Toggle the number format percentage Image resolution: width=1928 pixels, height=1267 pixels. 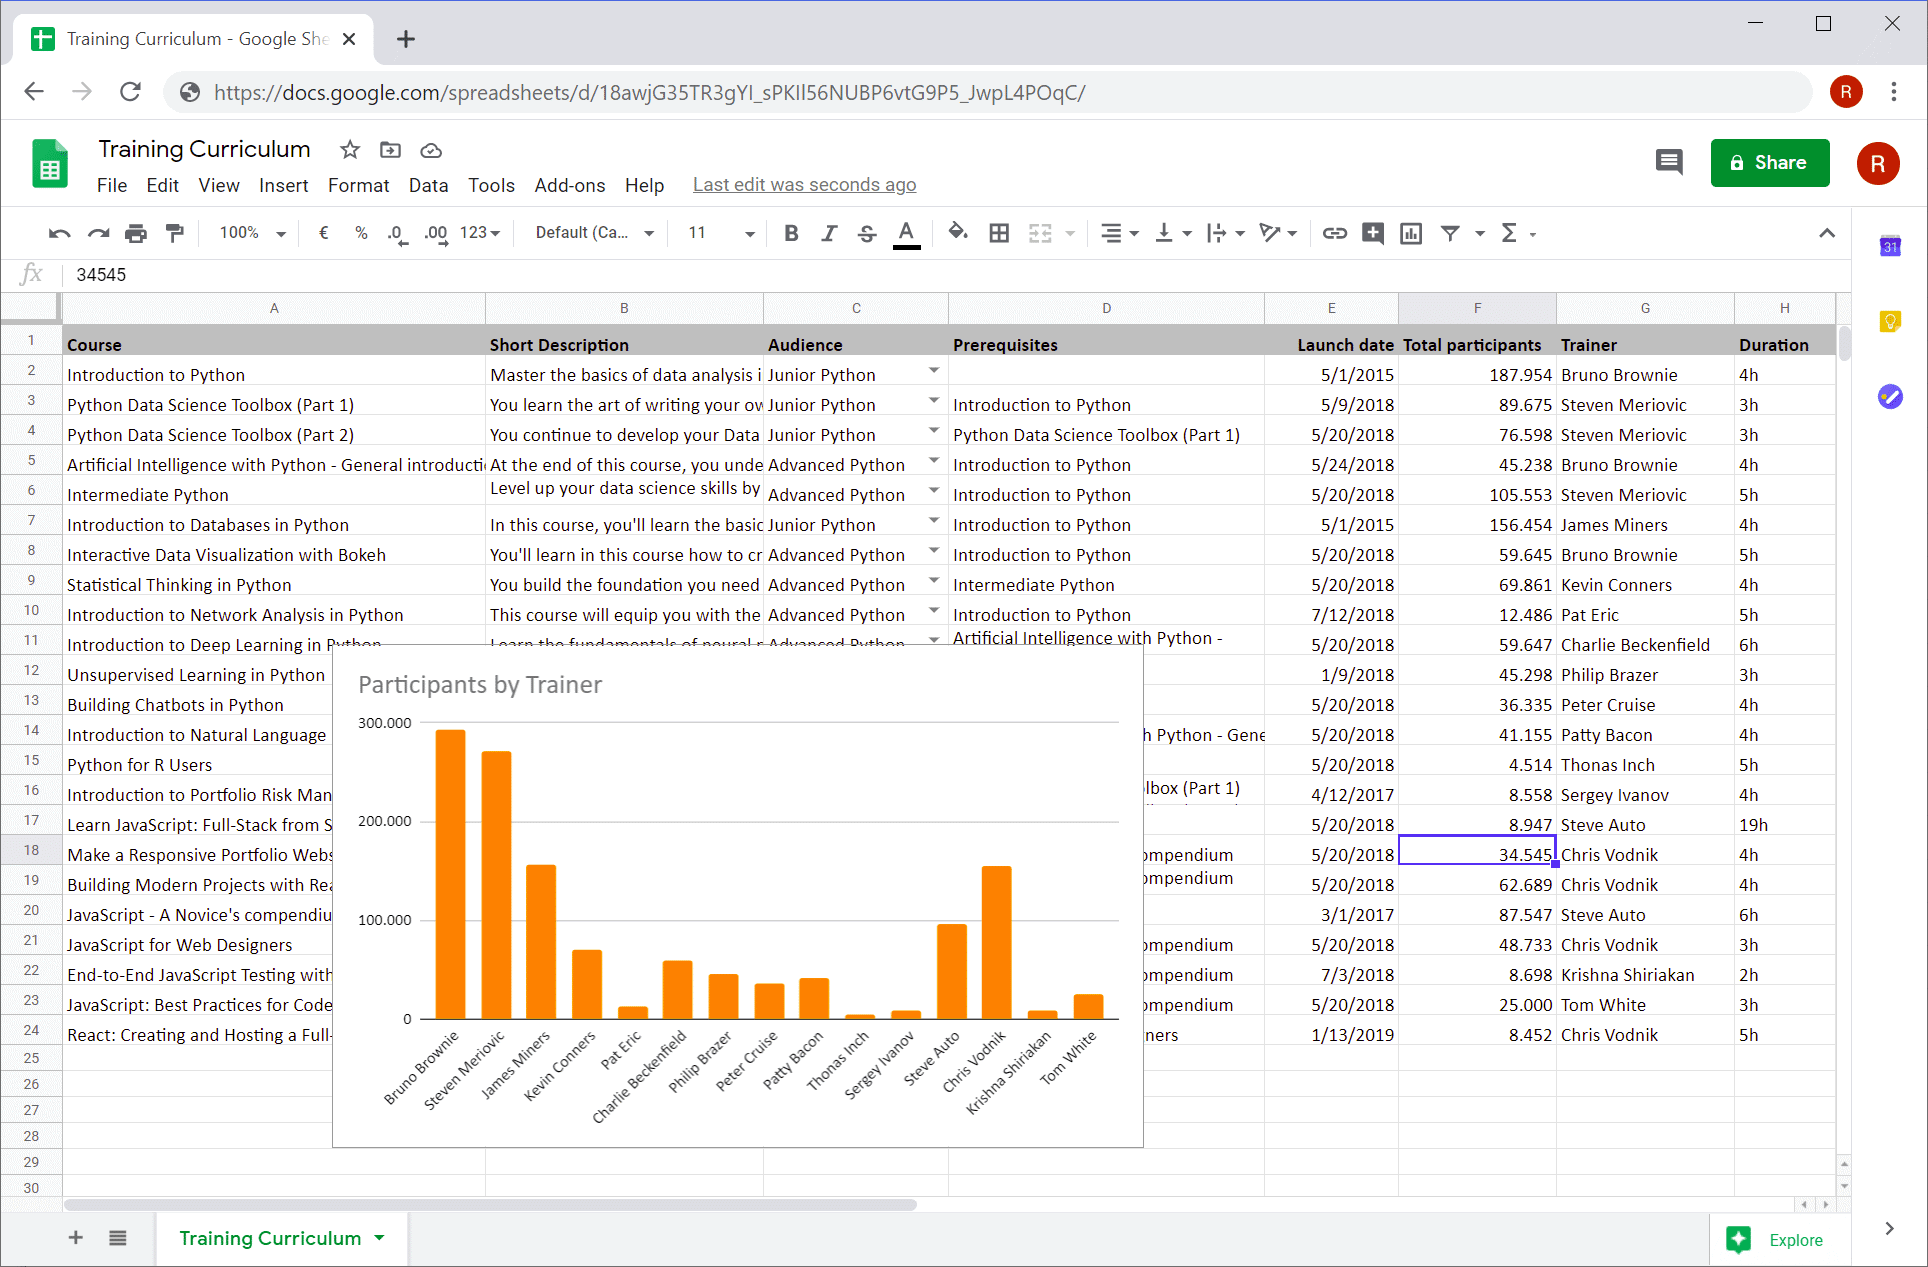click(358, 233)
